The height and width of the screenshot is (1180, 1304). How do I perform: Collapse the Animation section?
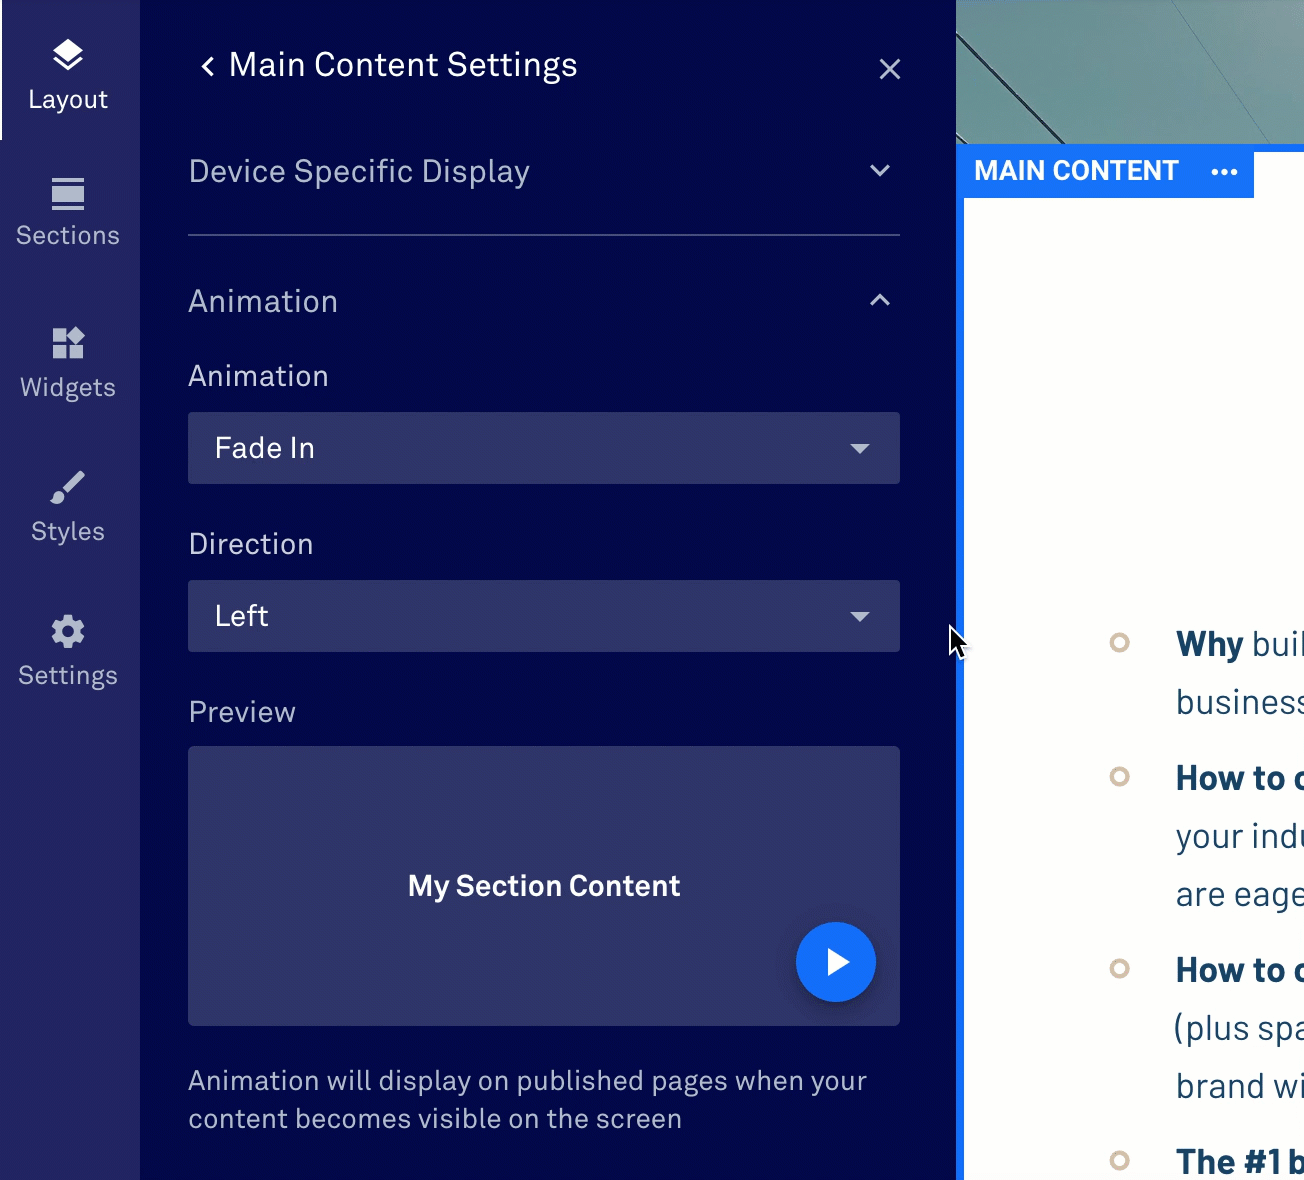point(879,300)
